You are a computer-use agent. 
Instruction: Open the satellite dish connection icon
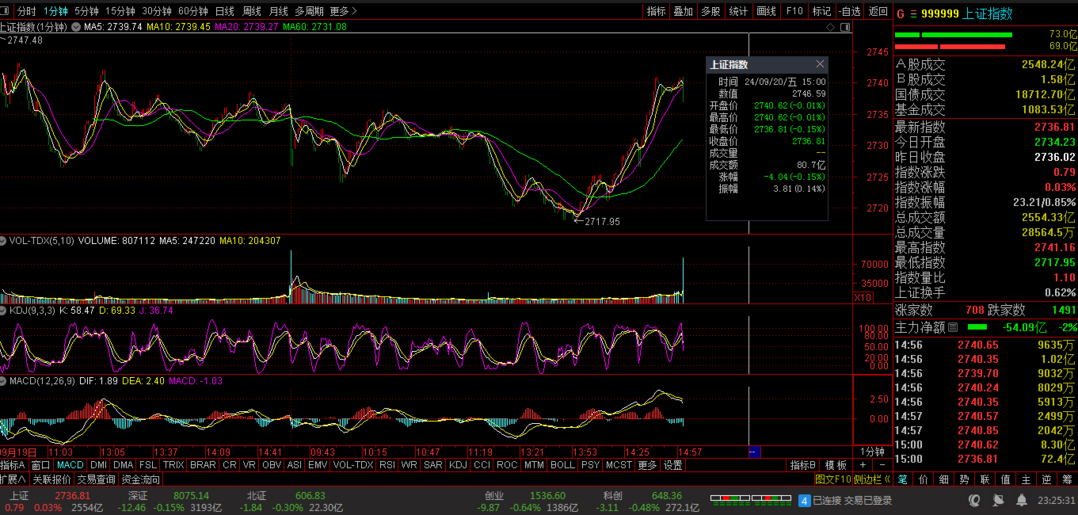tap(999, 499)
